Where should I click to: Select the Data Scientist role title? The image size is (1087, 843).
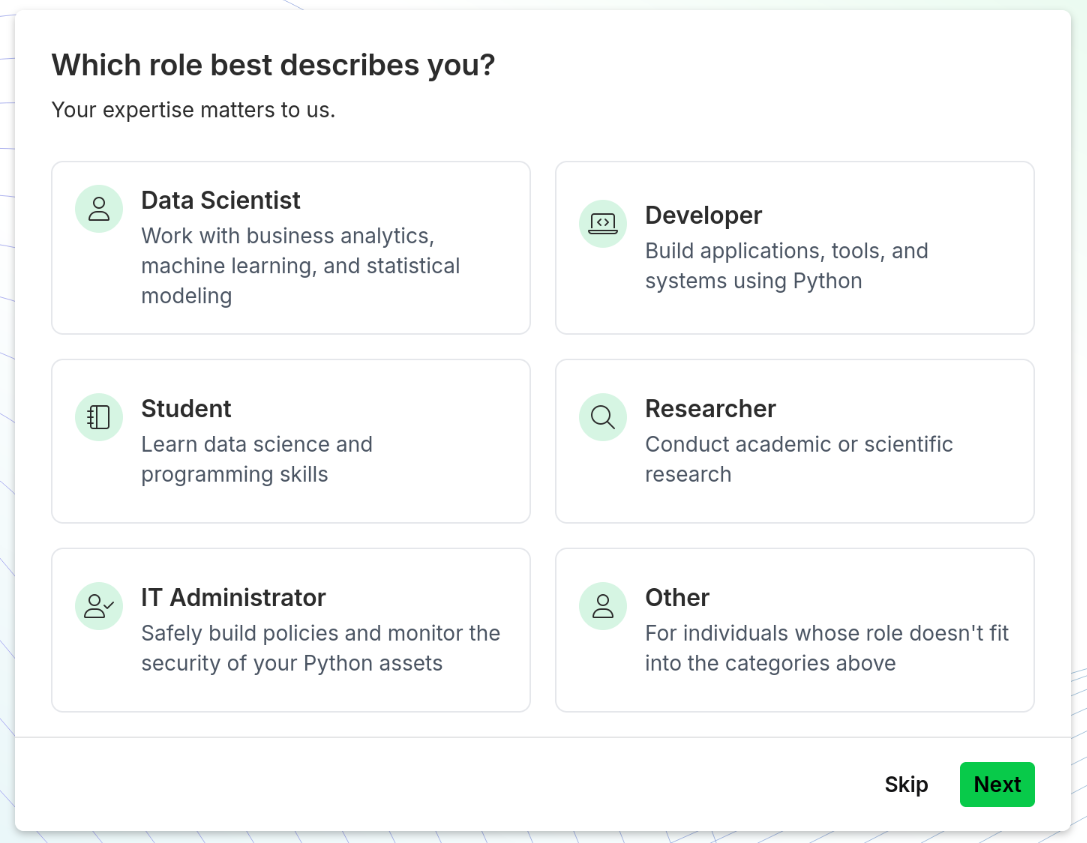coord(220,200)
